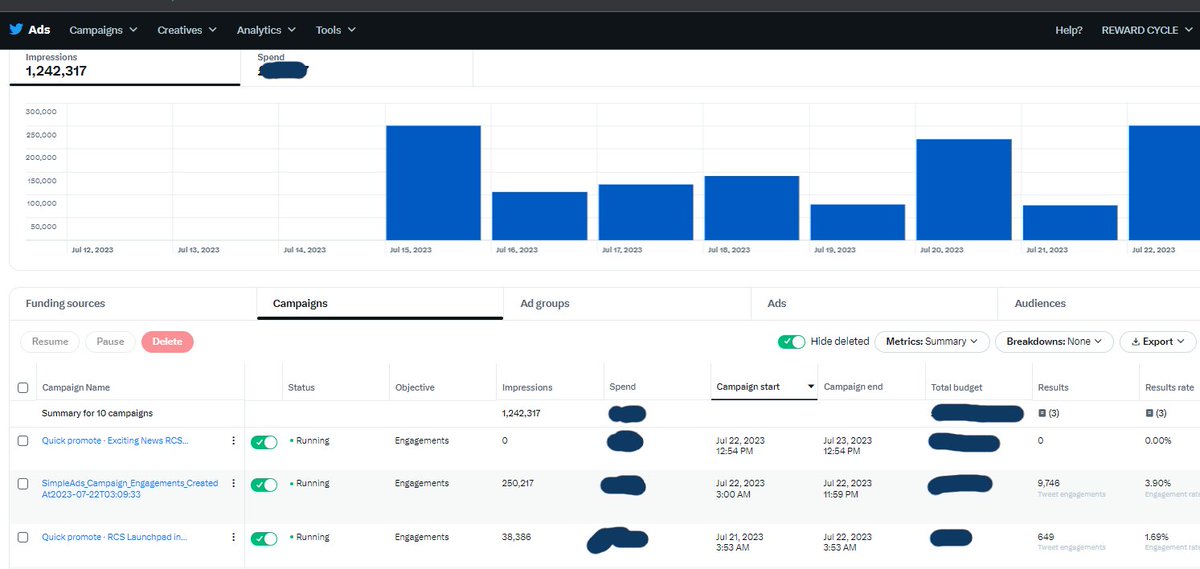Sort by the Objective column header
The image size is (1200, 569).
[x=415, y=387]
